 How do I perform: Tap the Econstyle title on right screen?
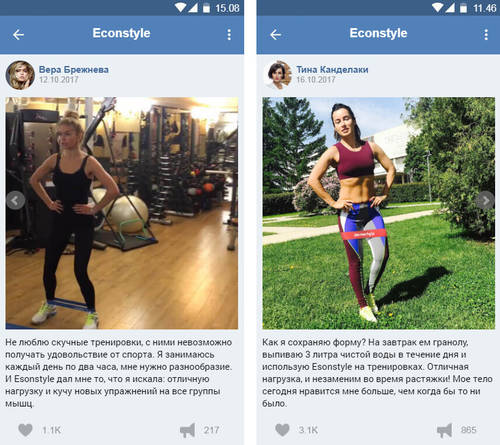tap(378, 33)
